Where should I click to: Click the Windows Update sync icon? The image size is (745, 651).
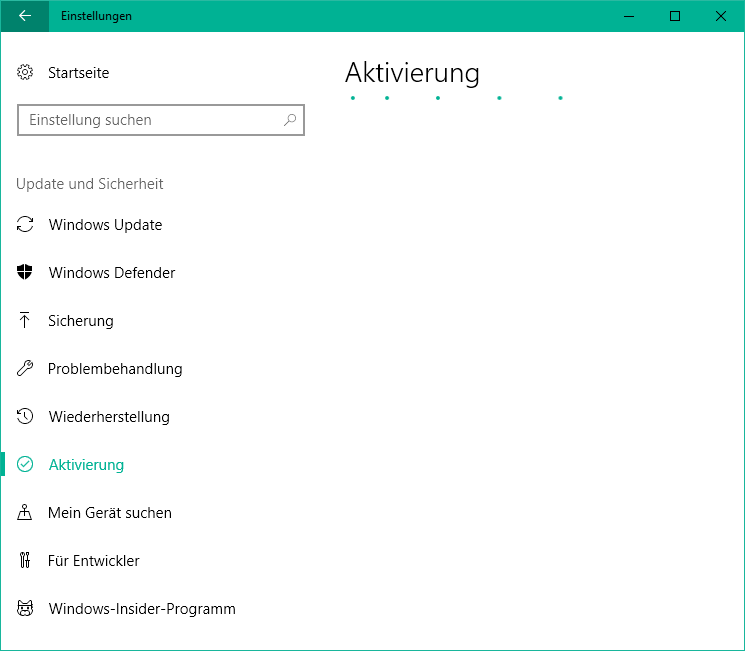(x=25, y=224)
